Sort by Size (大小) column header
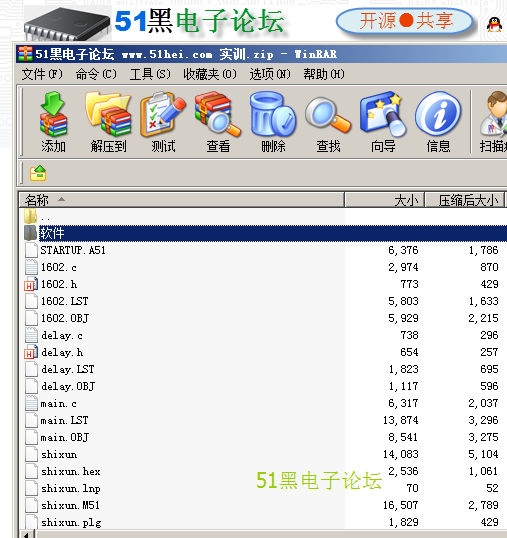Image resolution: width=507 pixels, height=538 pixels. click(385, 200)
